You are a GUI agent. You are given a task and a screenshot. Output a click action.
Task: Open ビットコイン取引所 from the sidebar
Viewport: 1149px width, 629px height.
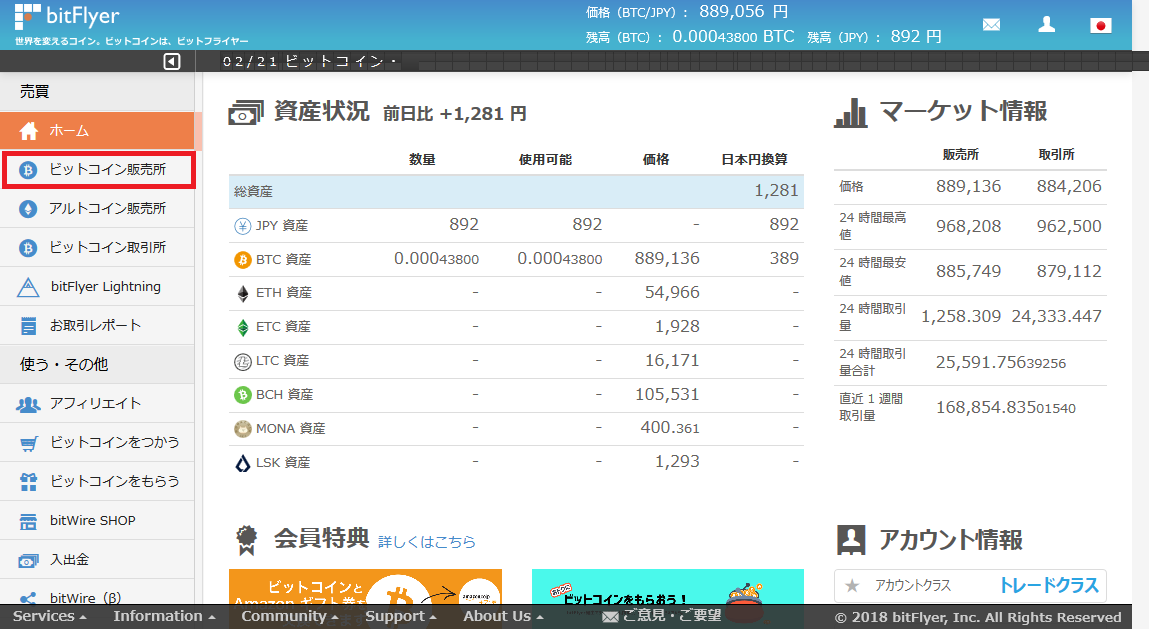(97, 248)
